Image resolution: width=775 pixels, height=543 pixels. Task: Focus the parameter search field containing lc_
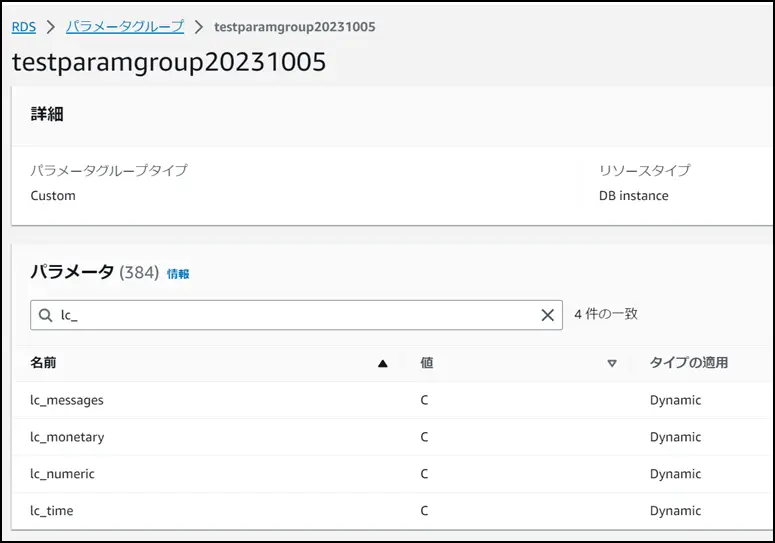296,315
